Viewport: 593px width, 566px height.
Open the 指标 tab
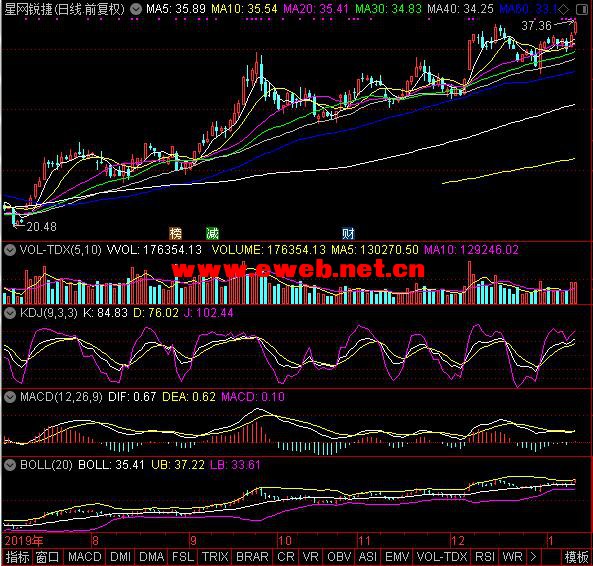17,557
